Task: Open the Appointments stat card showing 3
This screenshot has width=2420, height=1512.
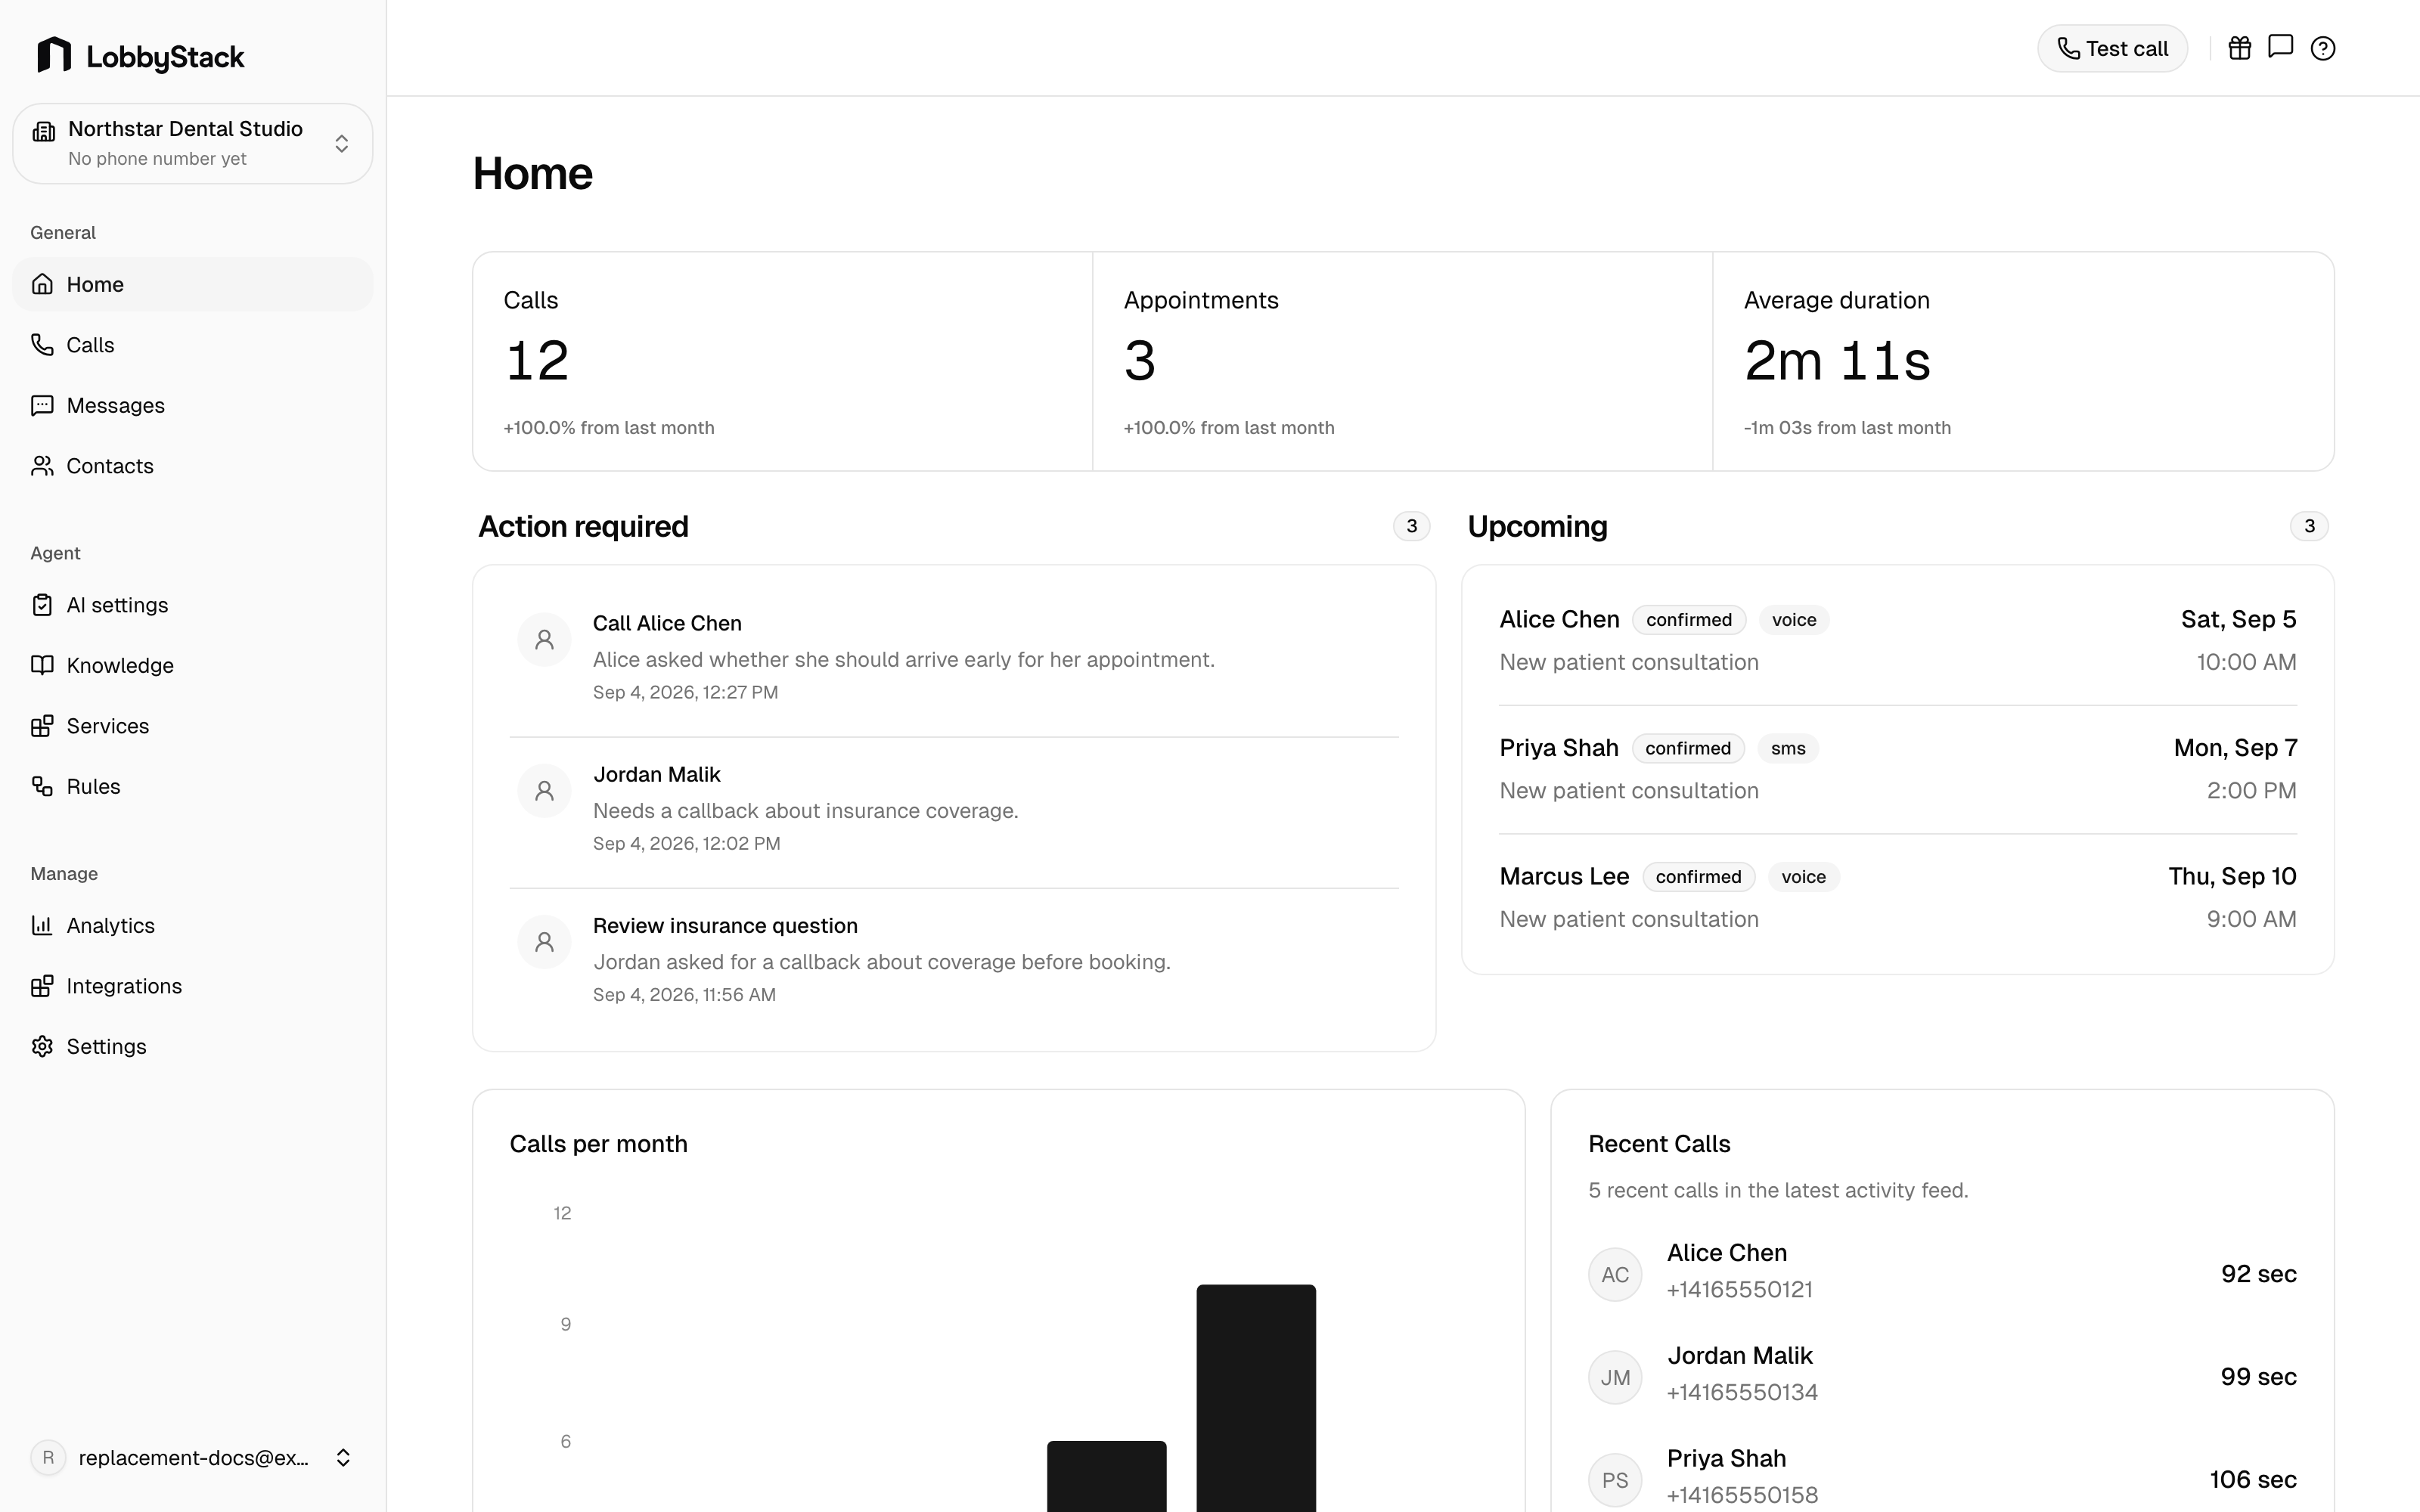Action: [1402, 361]
